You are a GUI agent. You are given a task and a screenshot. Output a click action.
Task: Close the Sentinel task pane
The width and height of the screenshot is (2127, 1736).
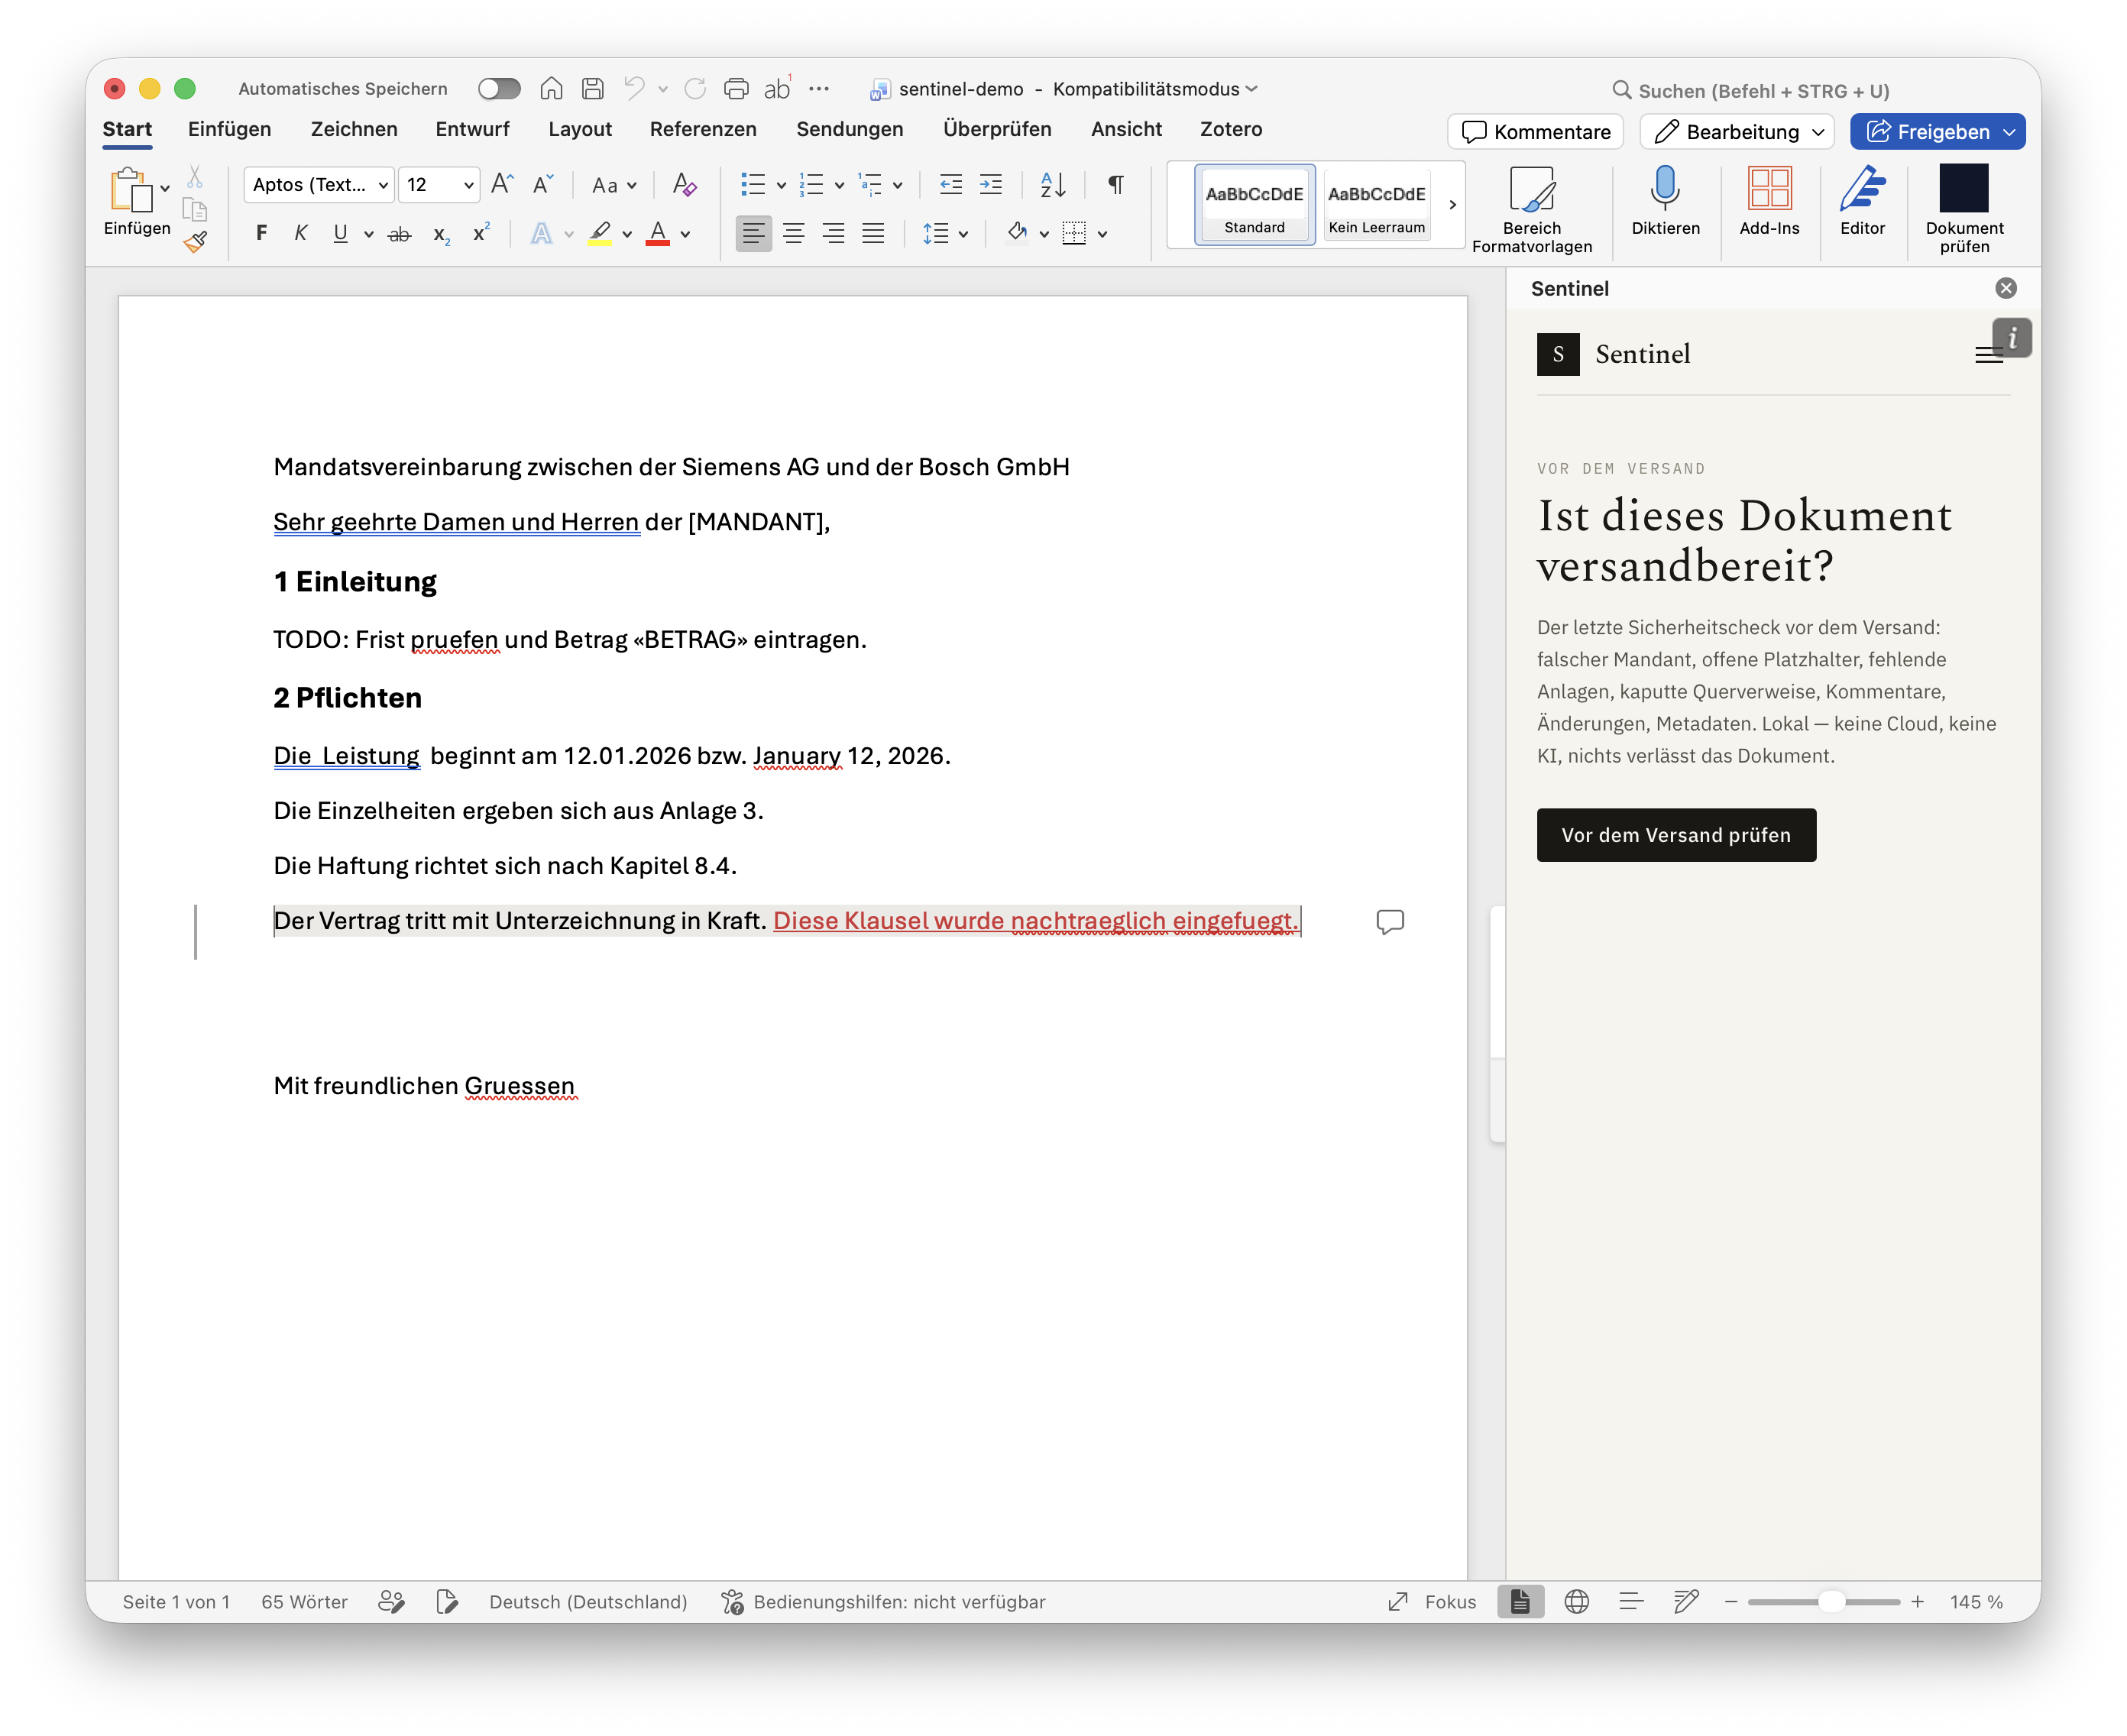pos(2006,289)
